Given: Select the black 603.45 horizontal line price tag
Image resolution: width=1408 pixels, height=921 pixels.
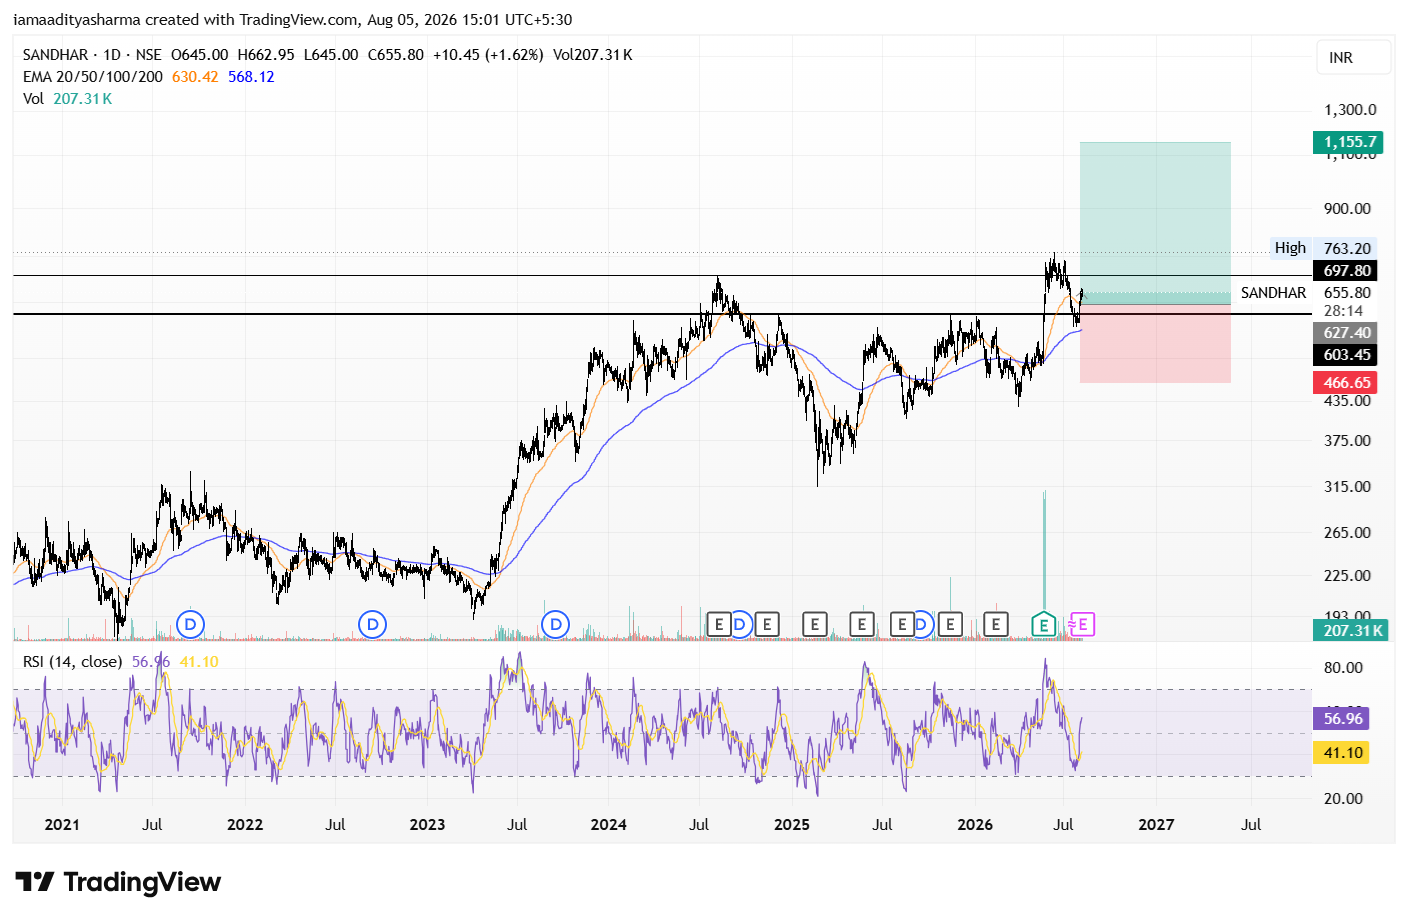Looking at the screenshot, I should point(1345,355).
